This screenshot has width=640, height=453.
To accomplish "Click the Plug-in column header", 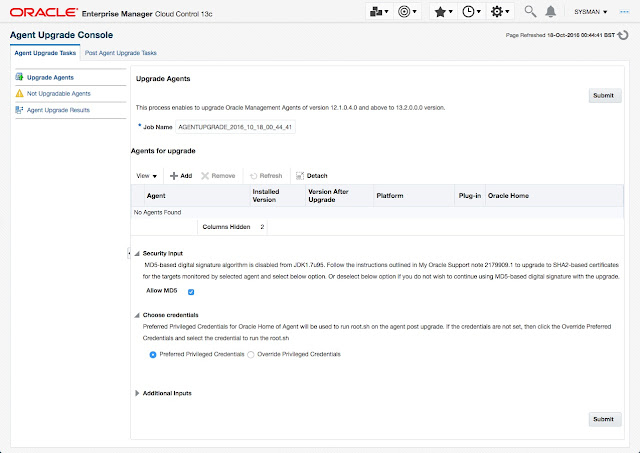I will point(470,195).
